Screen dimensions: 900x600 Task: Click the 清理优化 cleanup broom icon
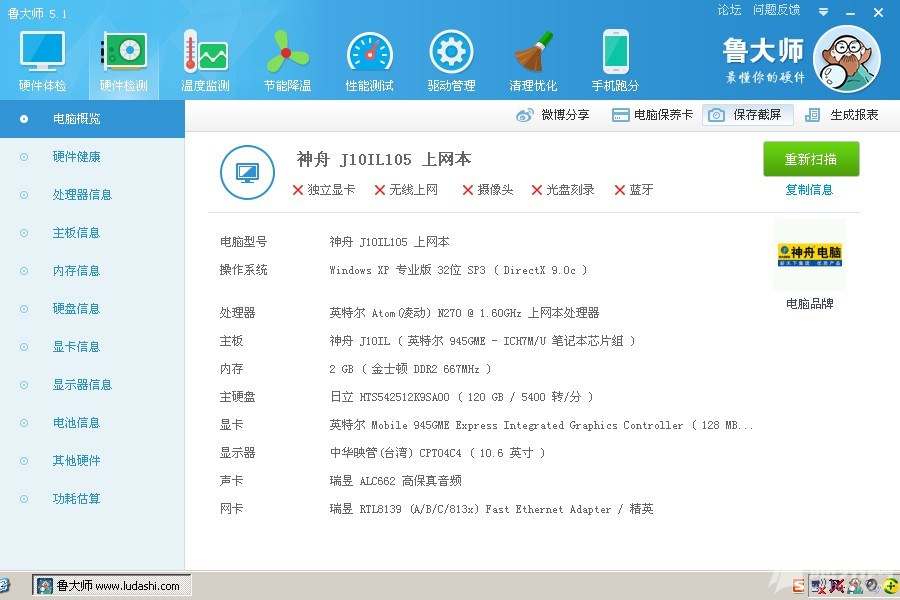(533, 60)
